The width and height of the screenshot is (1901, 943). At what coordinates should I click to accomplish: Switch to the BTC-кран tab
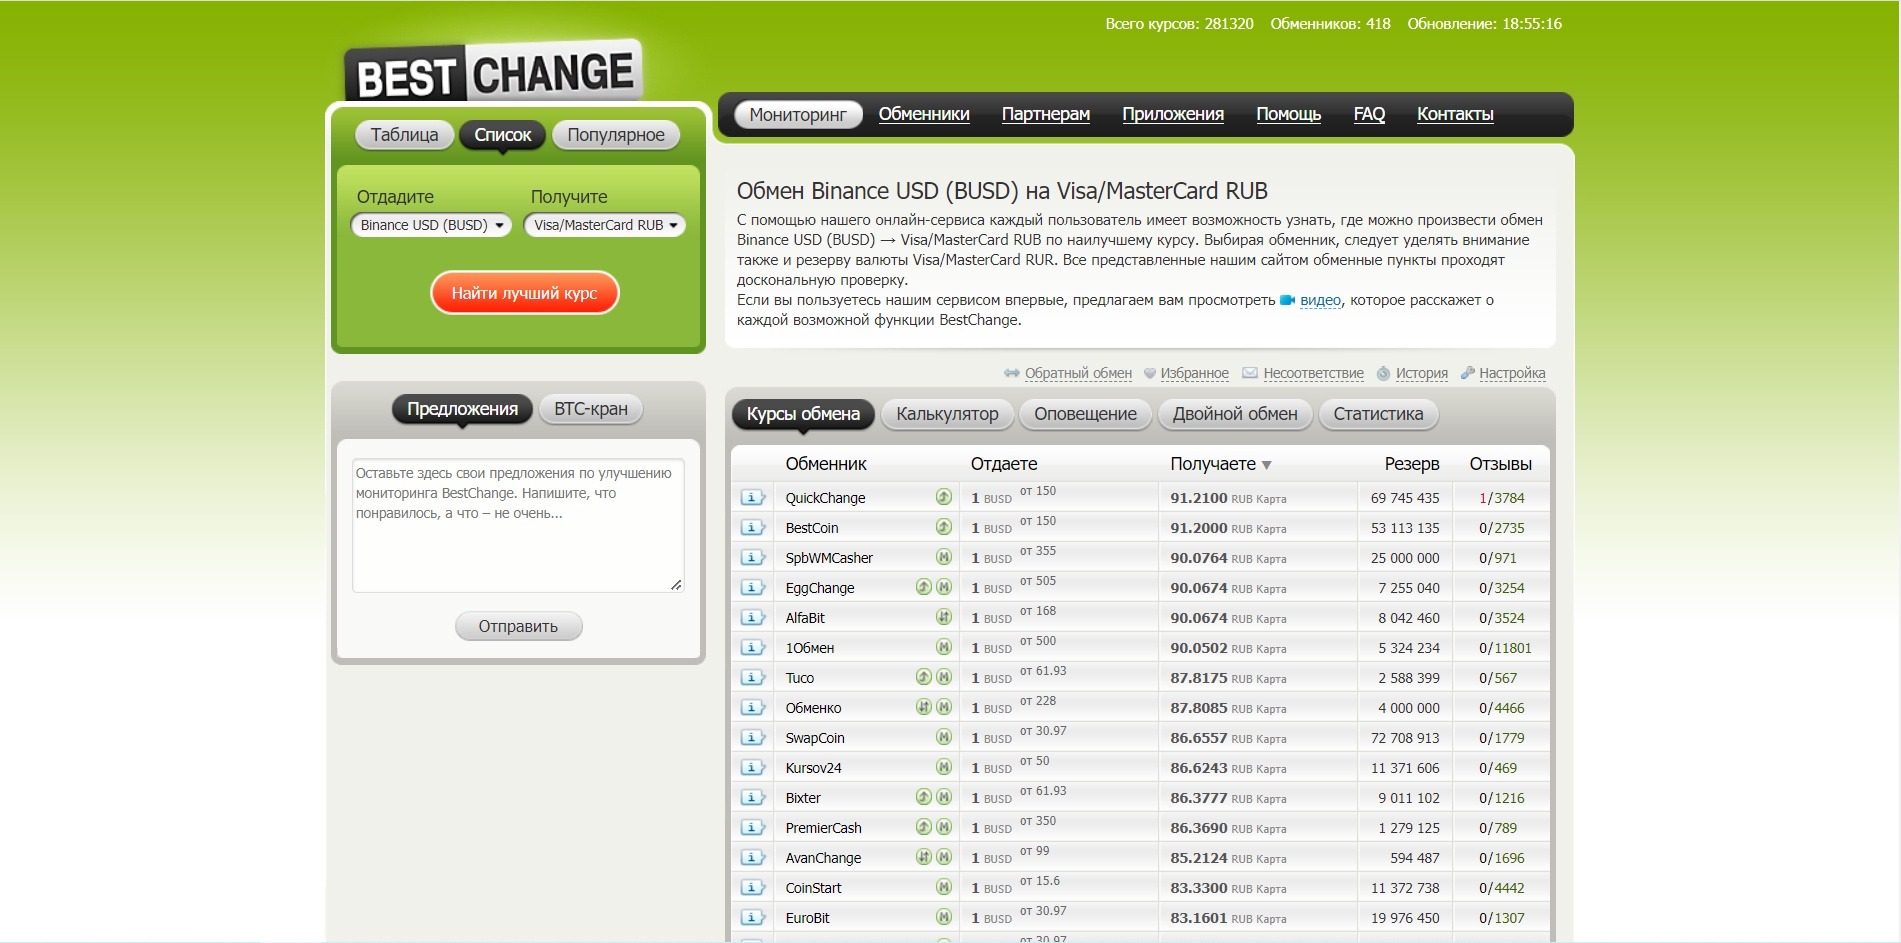pos(591,409)
